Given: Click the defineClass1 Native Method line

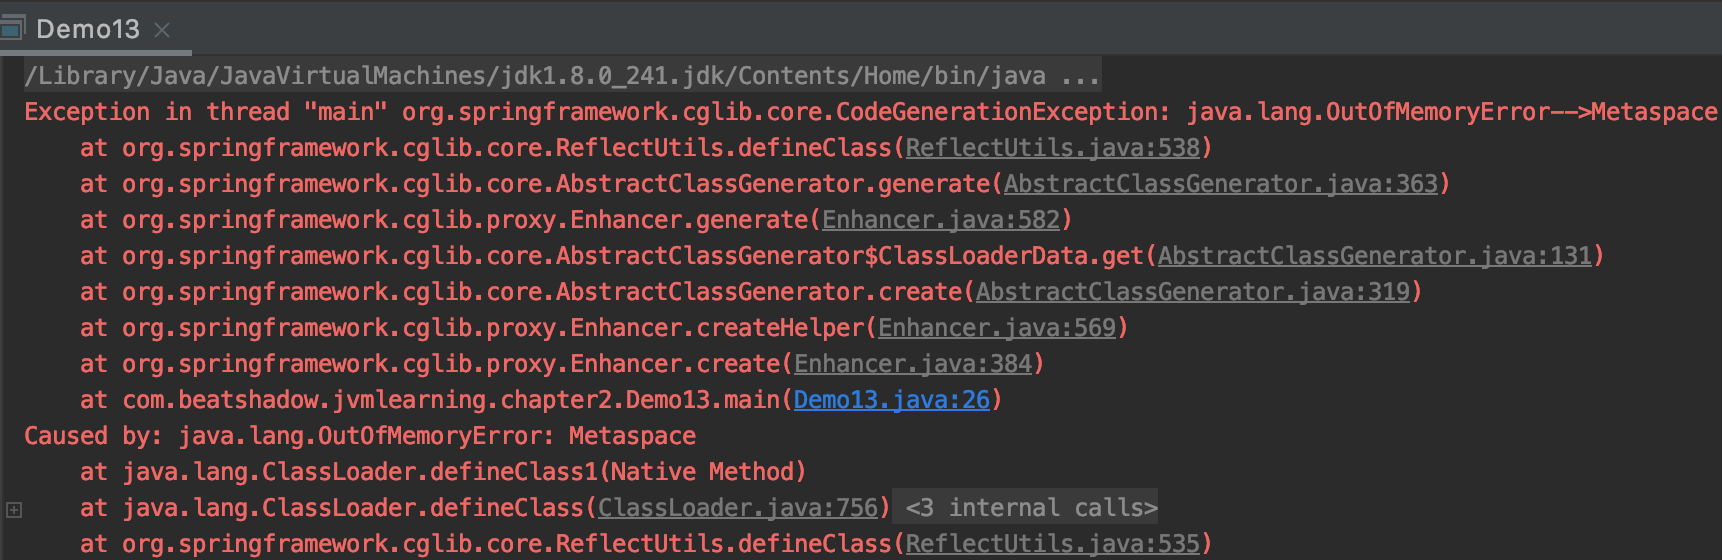Looking at the screenshot, I should (443, 472).
